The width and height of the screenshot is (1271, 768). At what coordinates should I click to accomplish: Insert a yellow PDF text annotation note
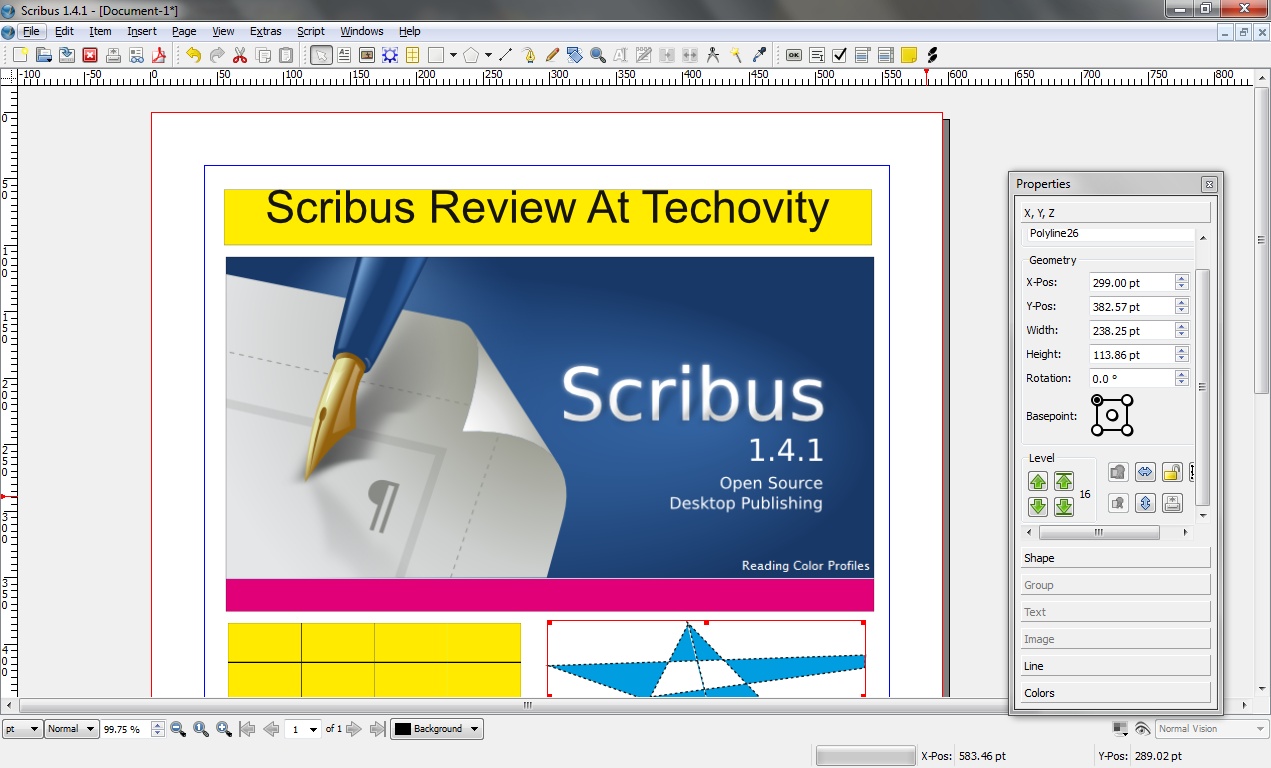pyautogui.click(x=909, y=55)
